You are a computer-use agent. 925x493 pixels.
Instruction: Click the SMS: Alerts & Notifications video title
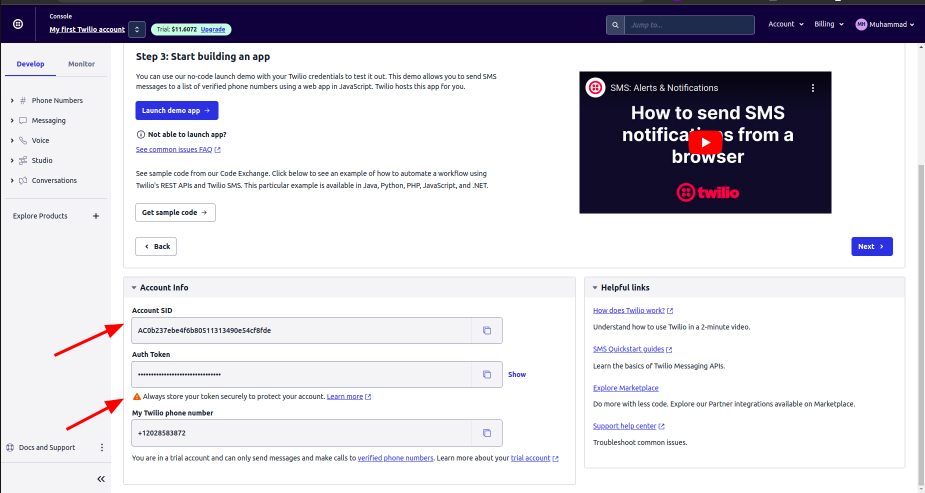tap(664, 88)
